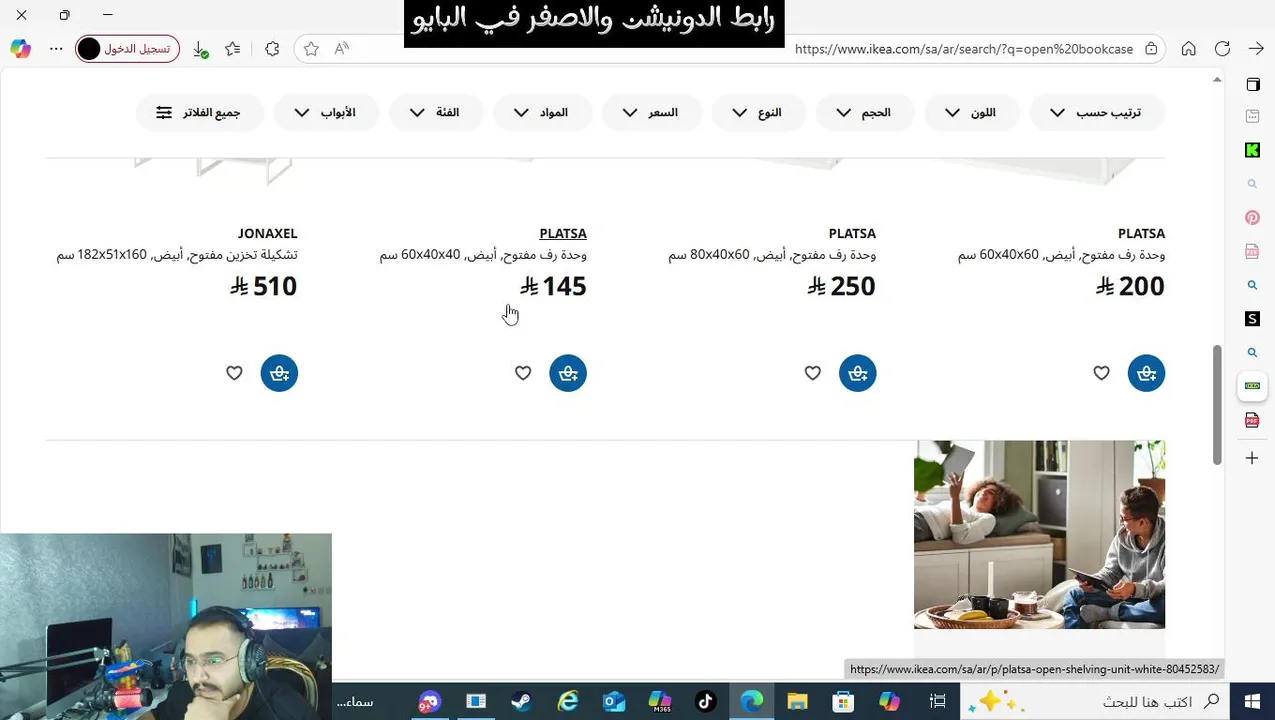Screen dimensions: 1275x720
Task: Open TikTok from the taskbar
Action: click(705, 701)
